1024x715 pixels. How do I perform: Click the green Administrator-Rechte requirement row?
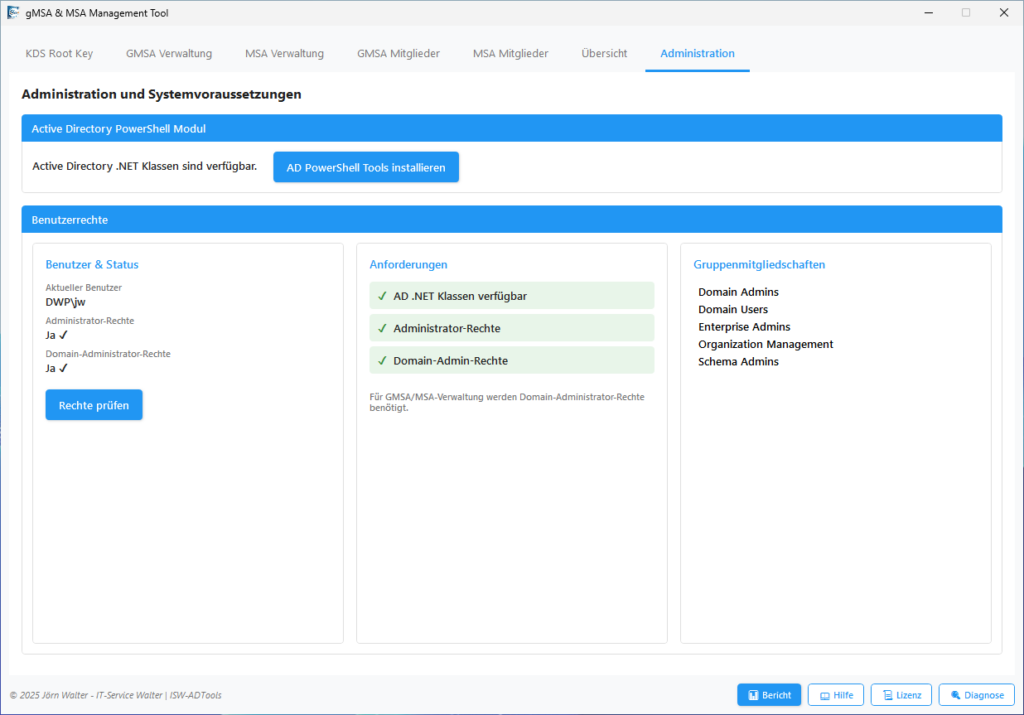511,328
